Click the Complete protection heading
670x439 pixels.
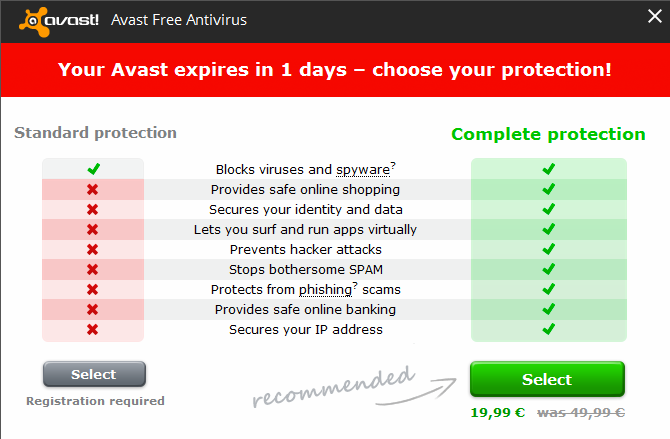548,134
